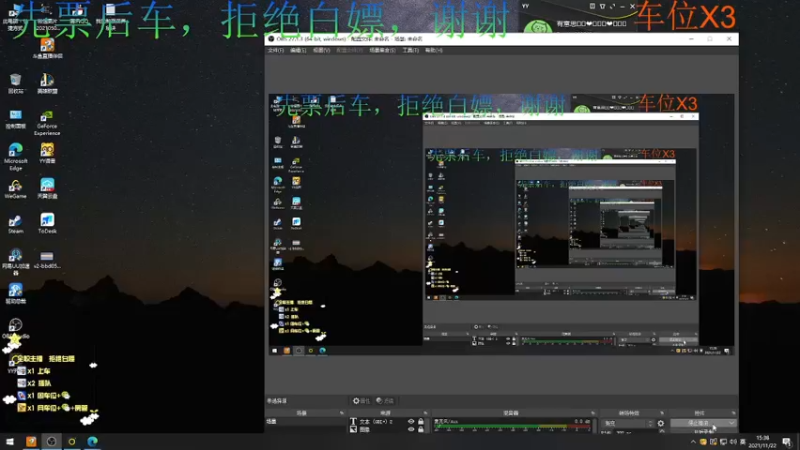Screen dimensions: 800x450
Task: Open the 控制面板 desktop icon
Action: click(x=15, y=118)
